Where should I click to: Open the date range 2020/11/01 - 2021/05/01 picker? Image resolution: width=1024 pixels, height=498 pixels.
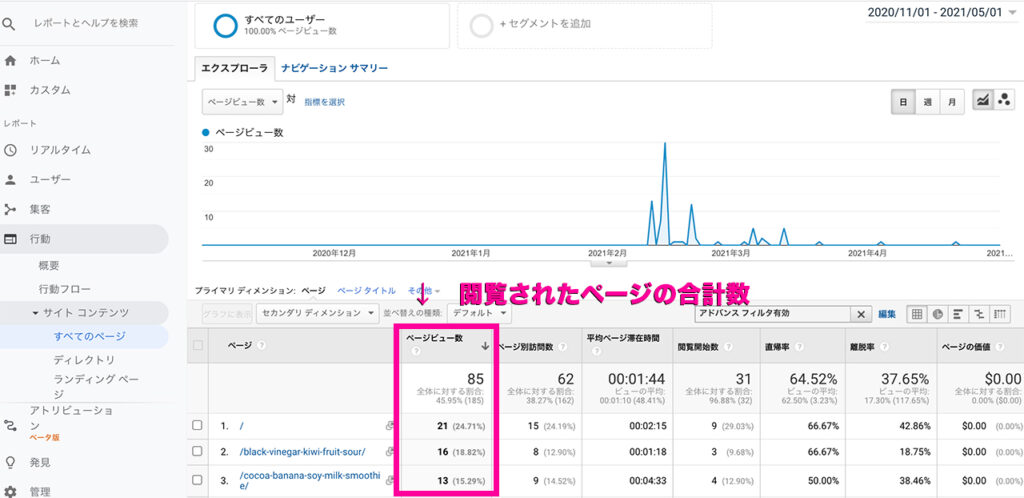pyautogui.click(x=942, y=12)
